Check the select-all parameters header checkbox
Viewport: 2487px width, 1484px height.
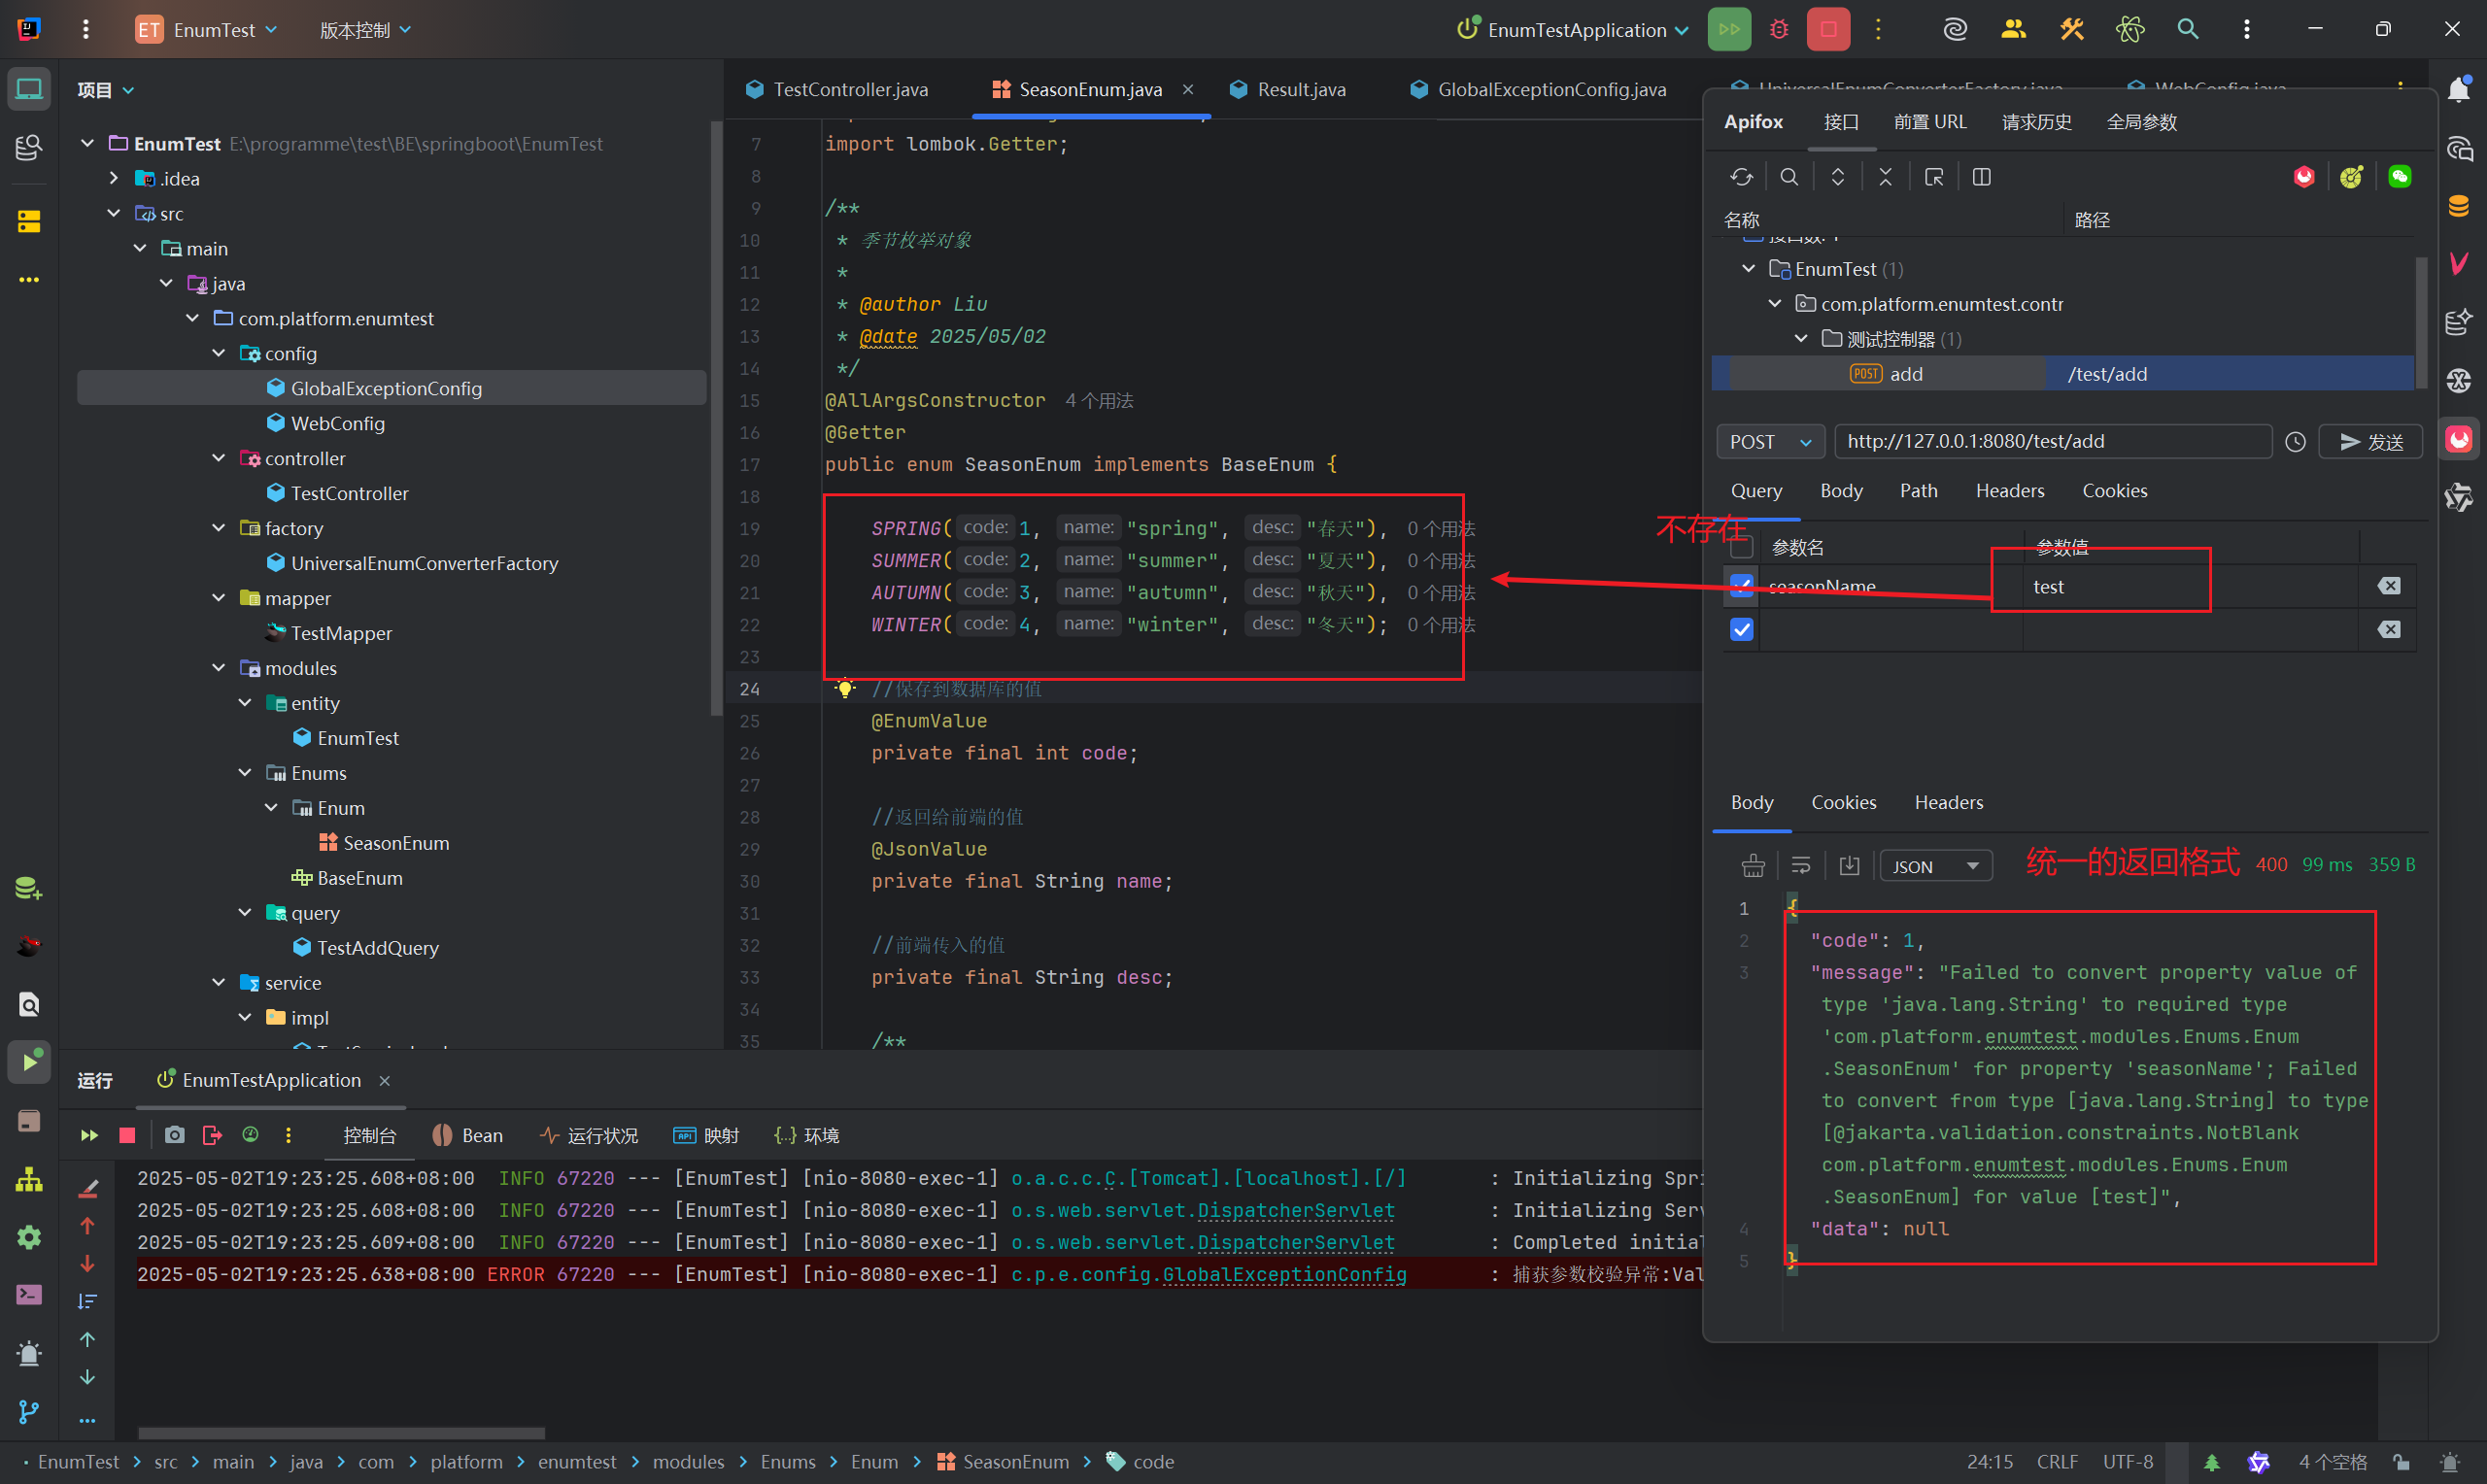(1741, 547)
